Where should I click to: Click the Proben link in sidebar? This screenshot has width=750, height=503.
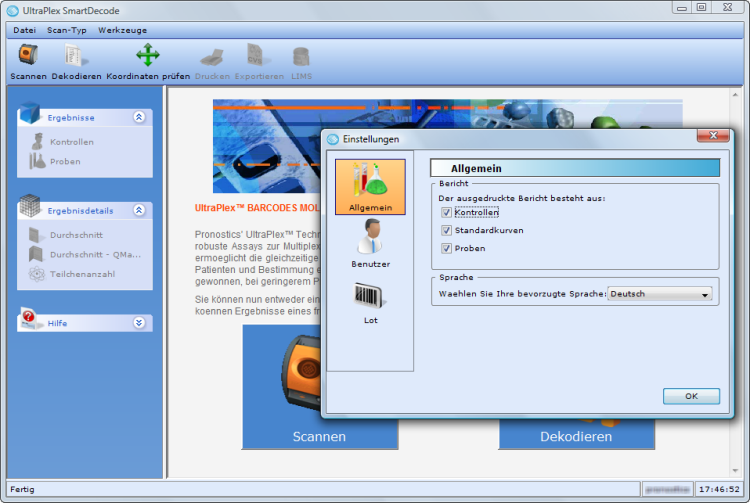point(65,162)
